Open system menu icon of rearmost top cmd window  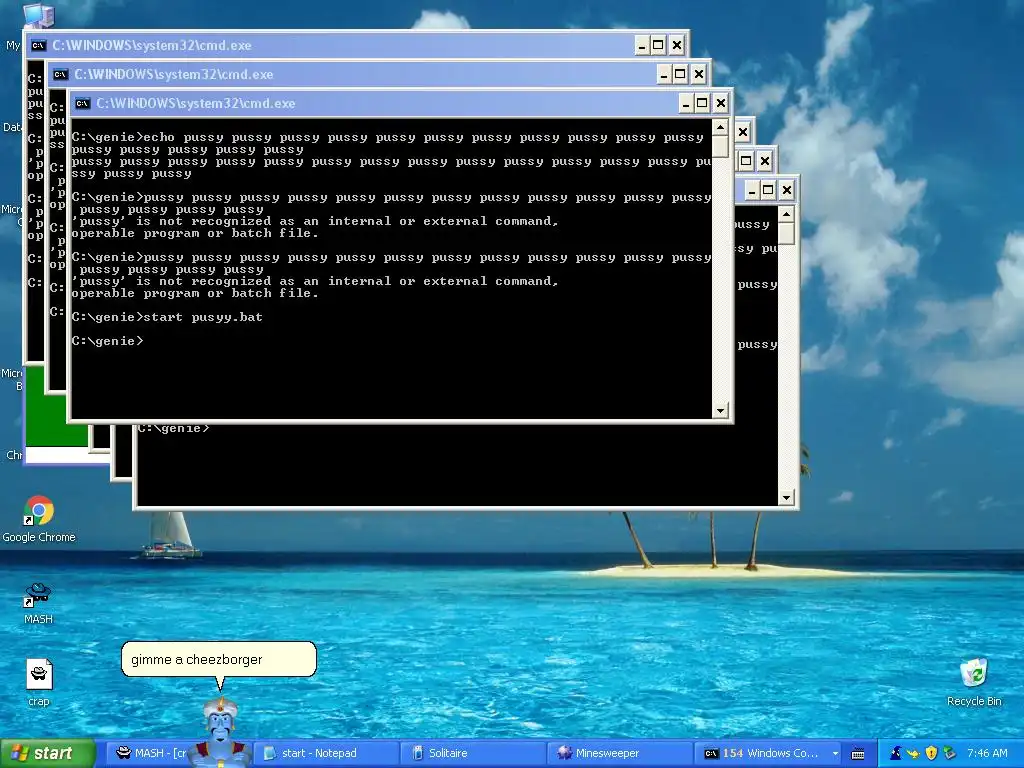coord(39,46)
